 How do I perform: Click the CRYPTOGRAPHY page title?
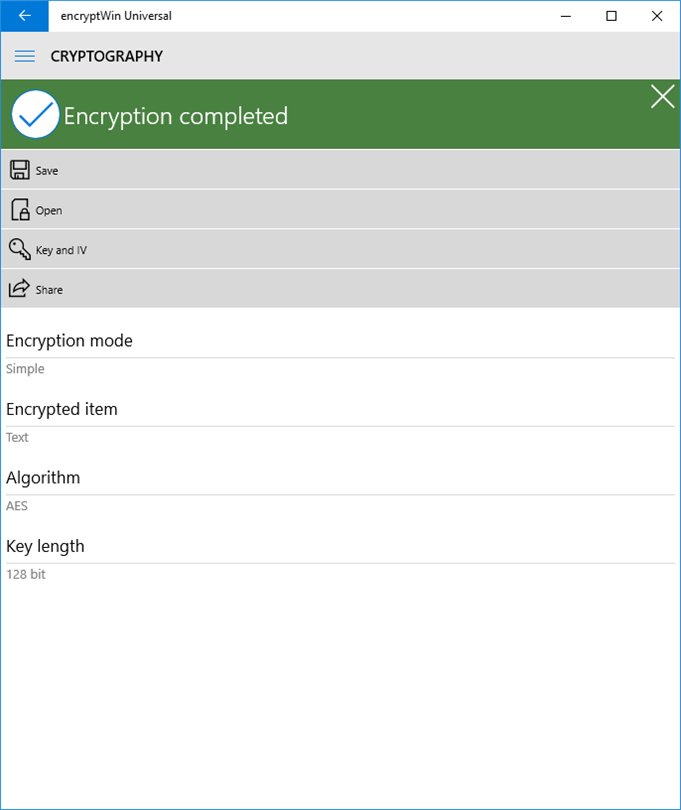107,56
